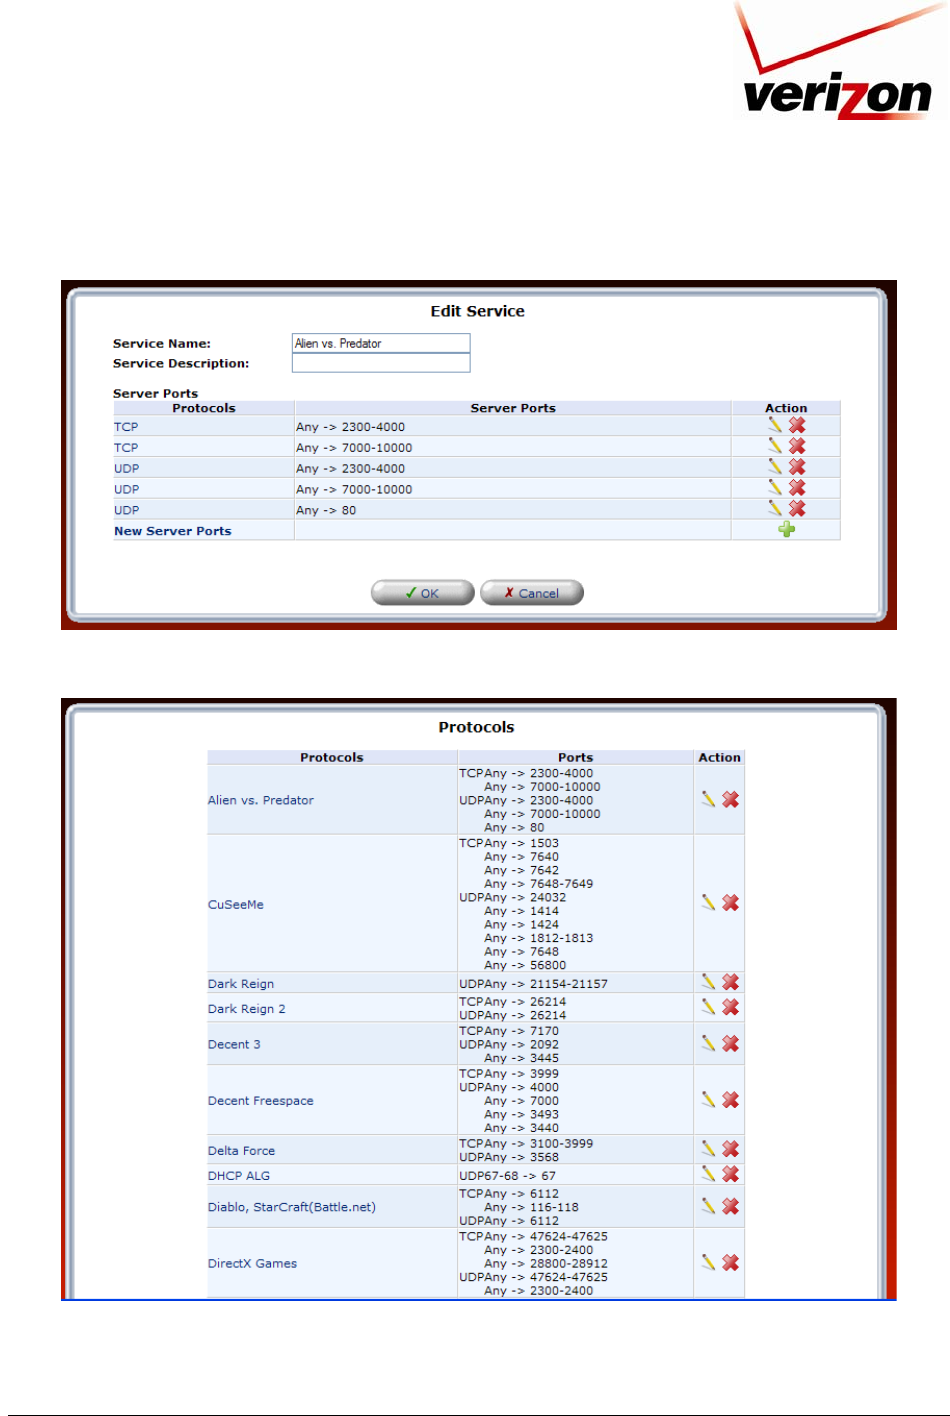The width and height of the screenshot is (950, 1416).
Task: Cancel the Edit Service dialog
Action: pos(531,593)
